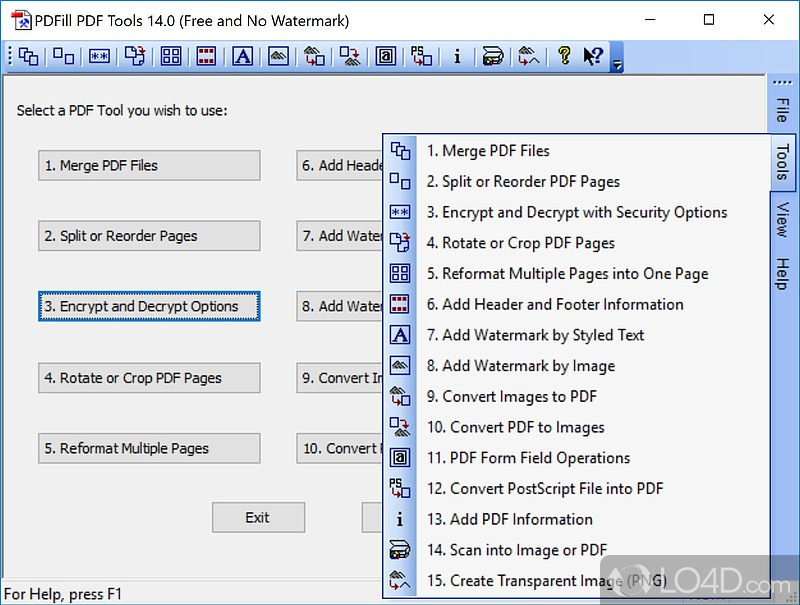This screenshot has height=605, width=800.
Task: Open '11. PDF Form Field Operations' menu item
Action: tap(576, 458)
